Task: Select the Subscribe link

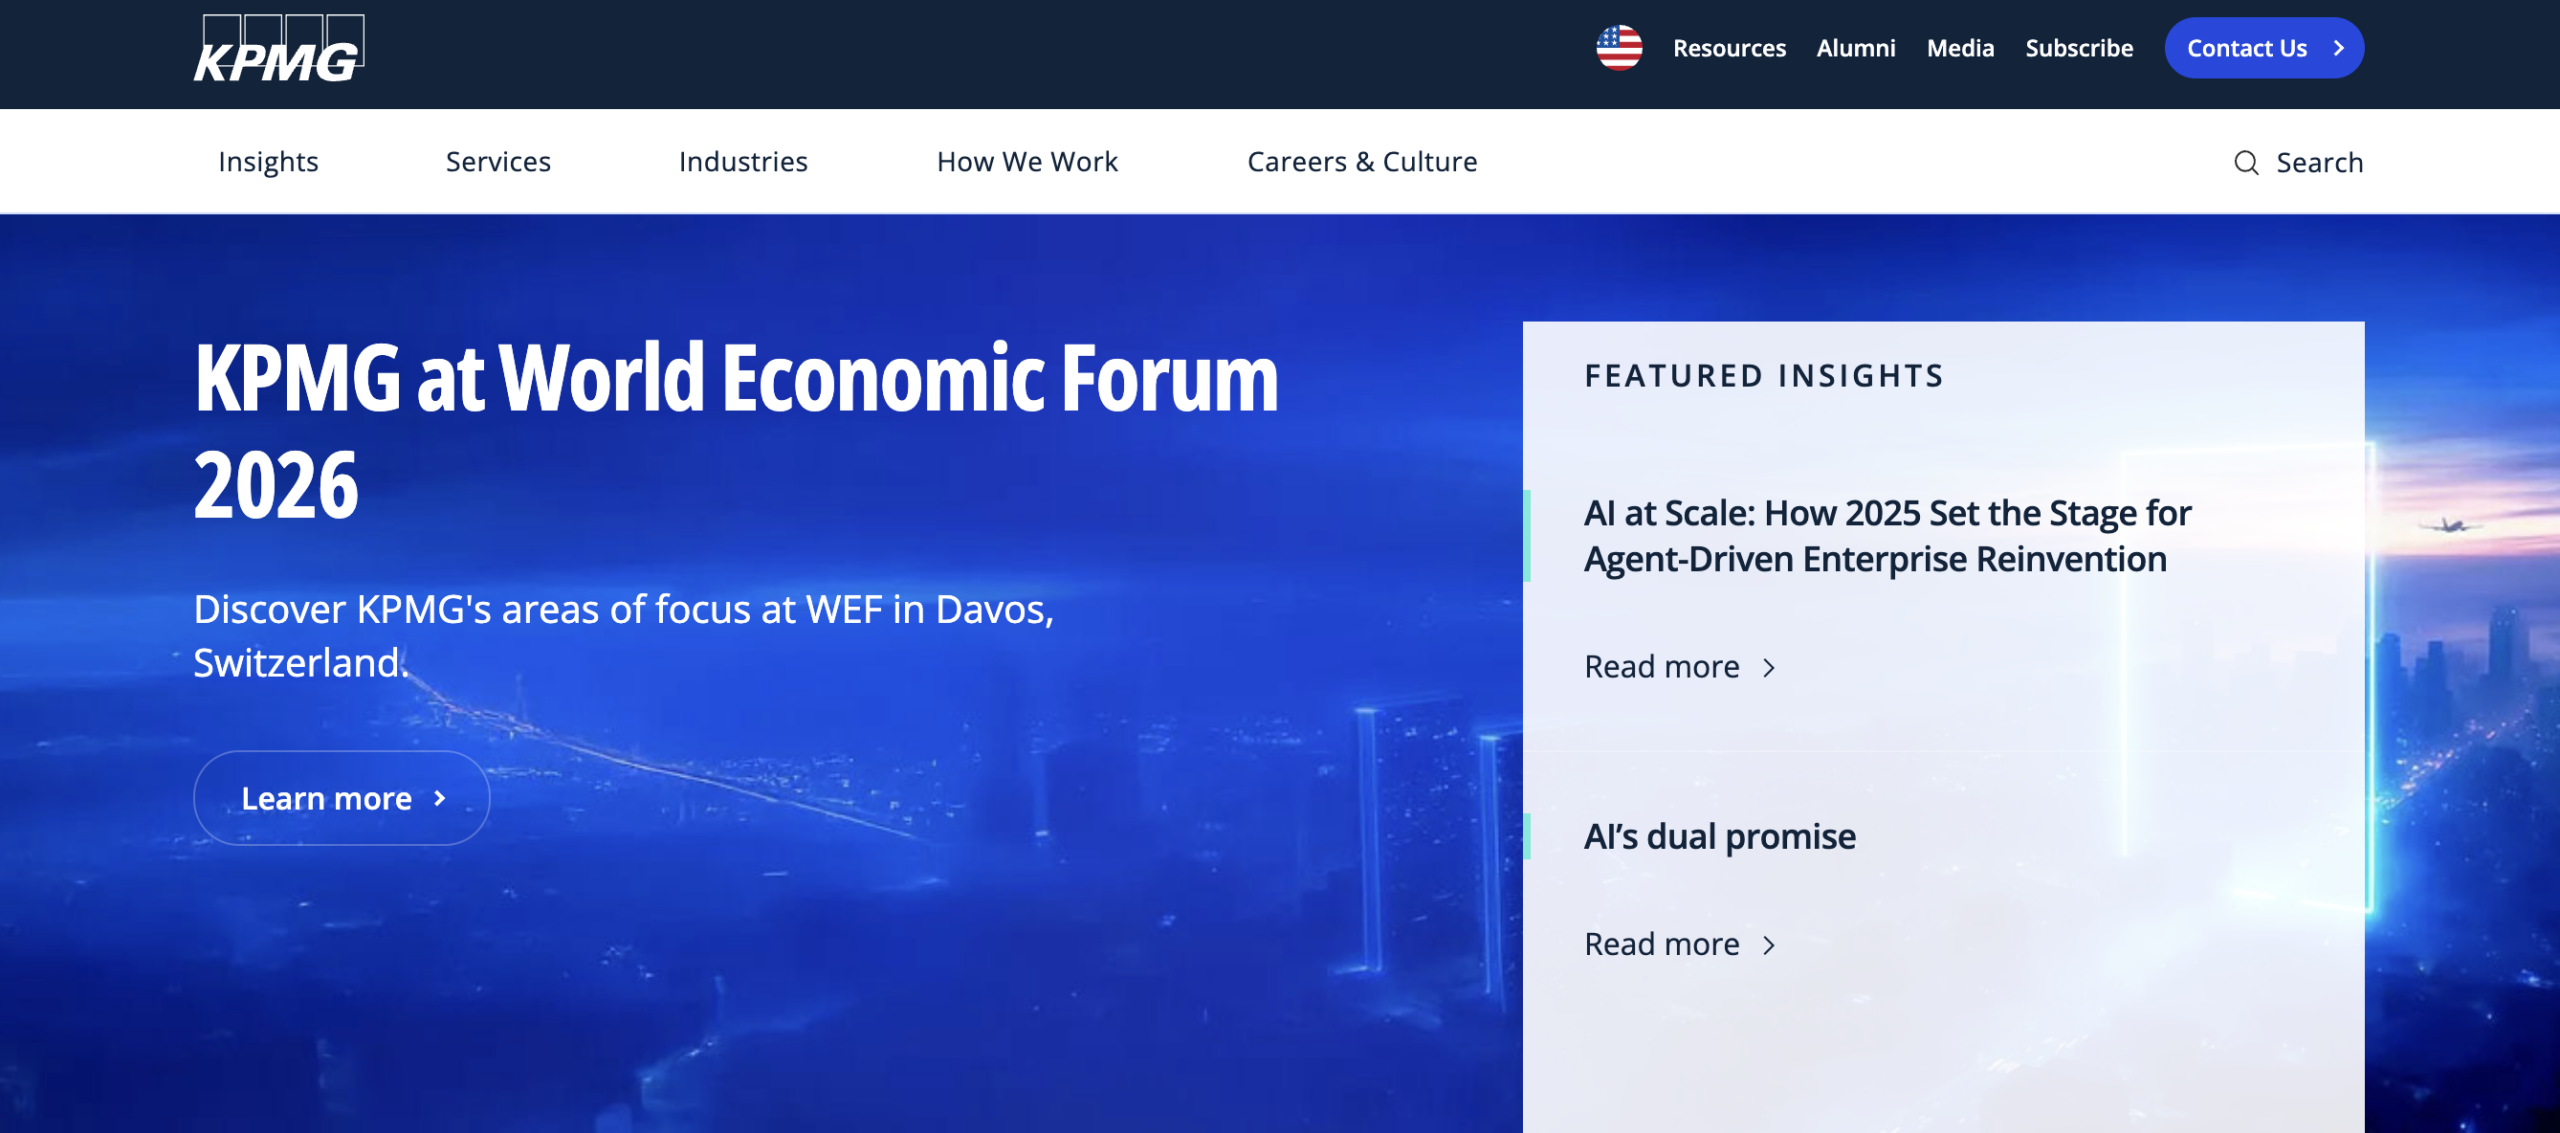Action: (2079, 48)
